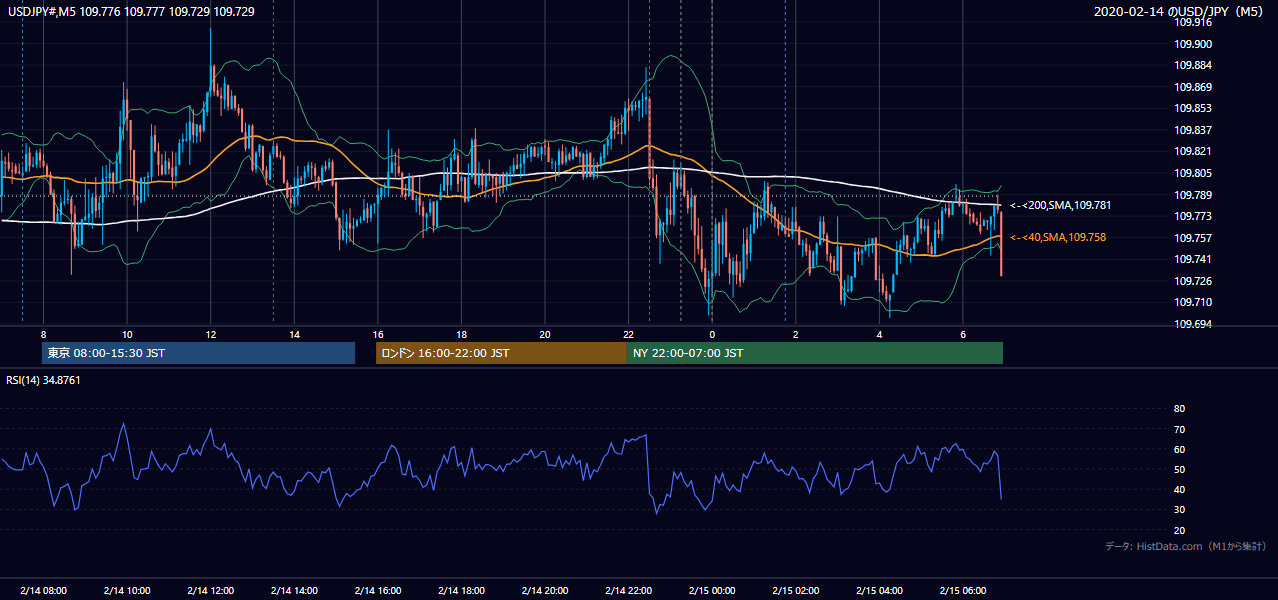Viewport: 1278px width, 600px height.
Task: Click hour tick 16 under the price chart
Action: tap(377, 334)
